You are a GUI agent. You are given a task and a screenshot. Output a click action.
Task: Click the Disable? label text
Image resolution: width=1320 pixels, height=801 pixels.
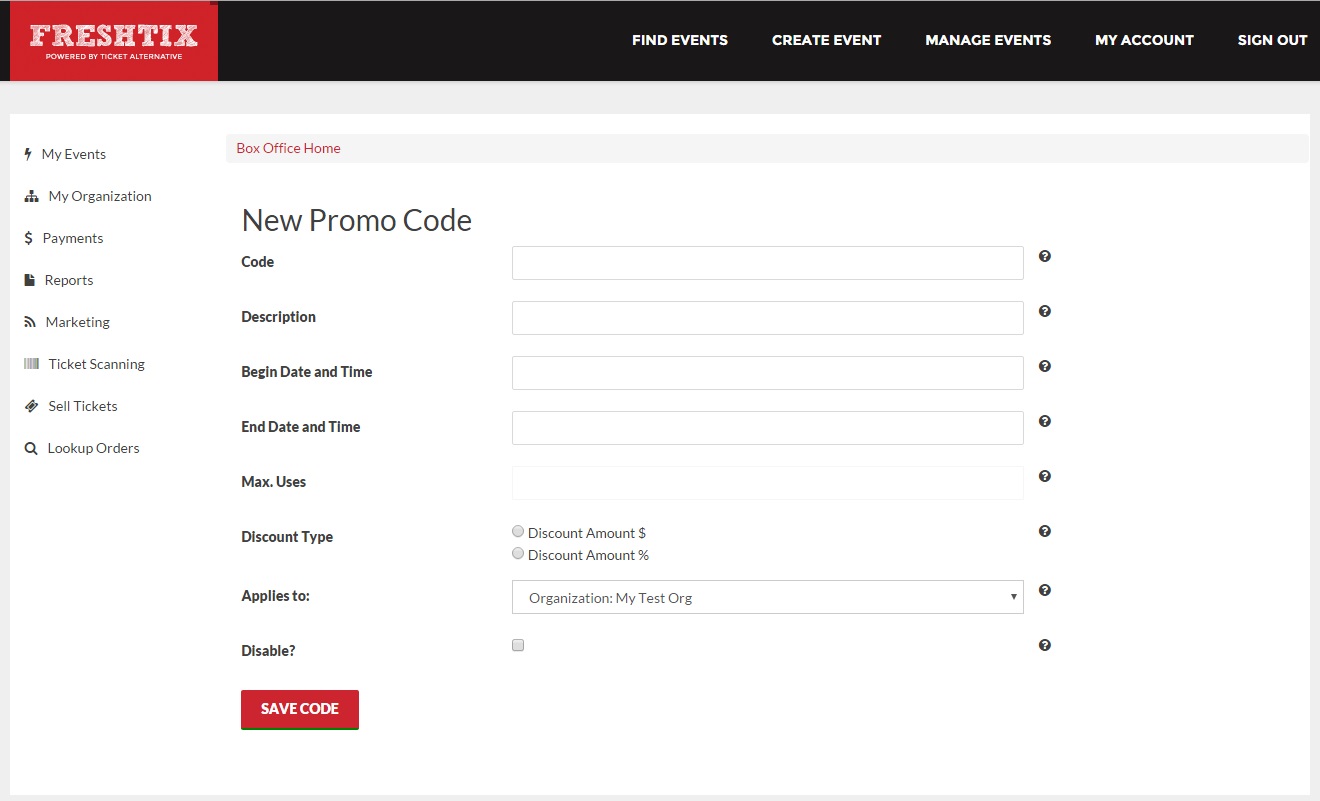click(268, 651)
